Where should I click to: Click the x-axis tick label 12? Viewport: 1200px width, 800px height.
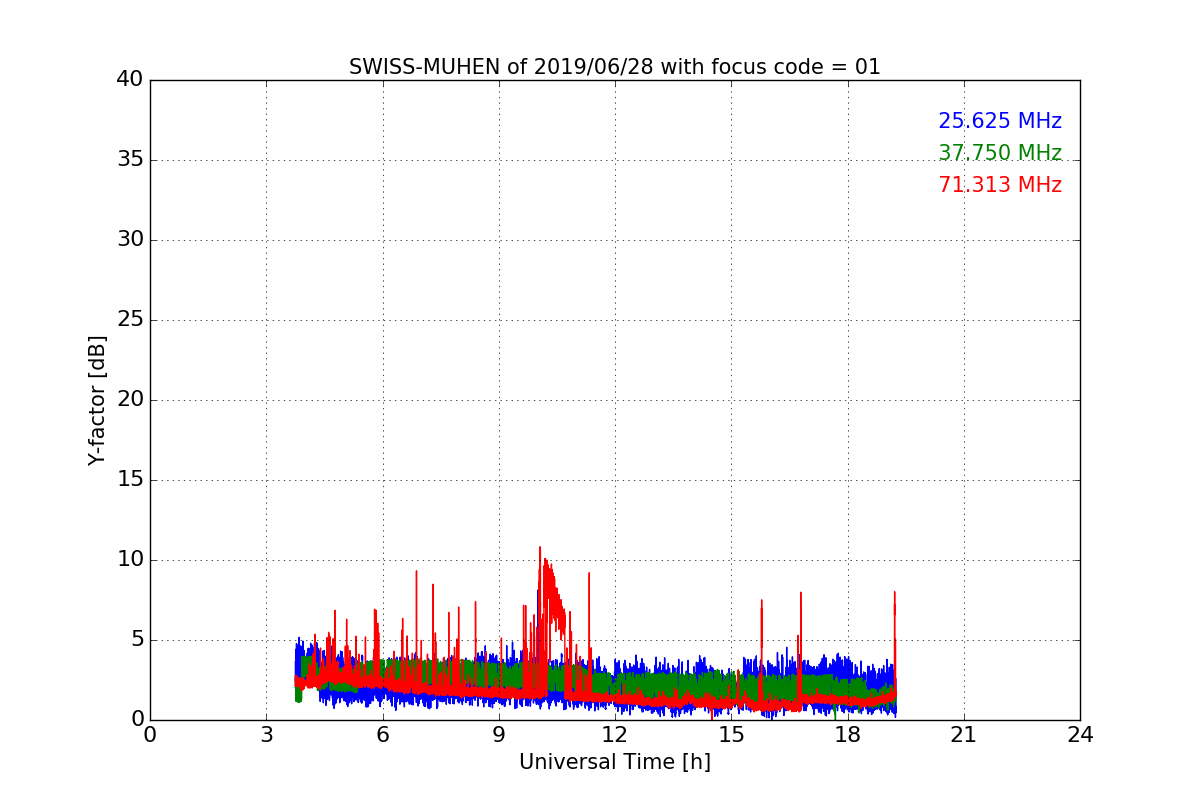coord(615,735)
